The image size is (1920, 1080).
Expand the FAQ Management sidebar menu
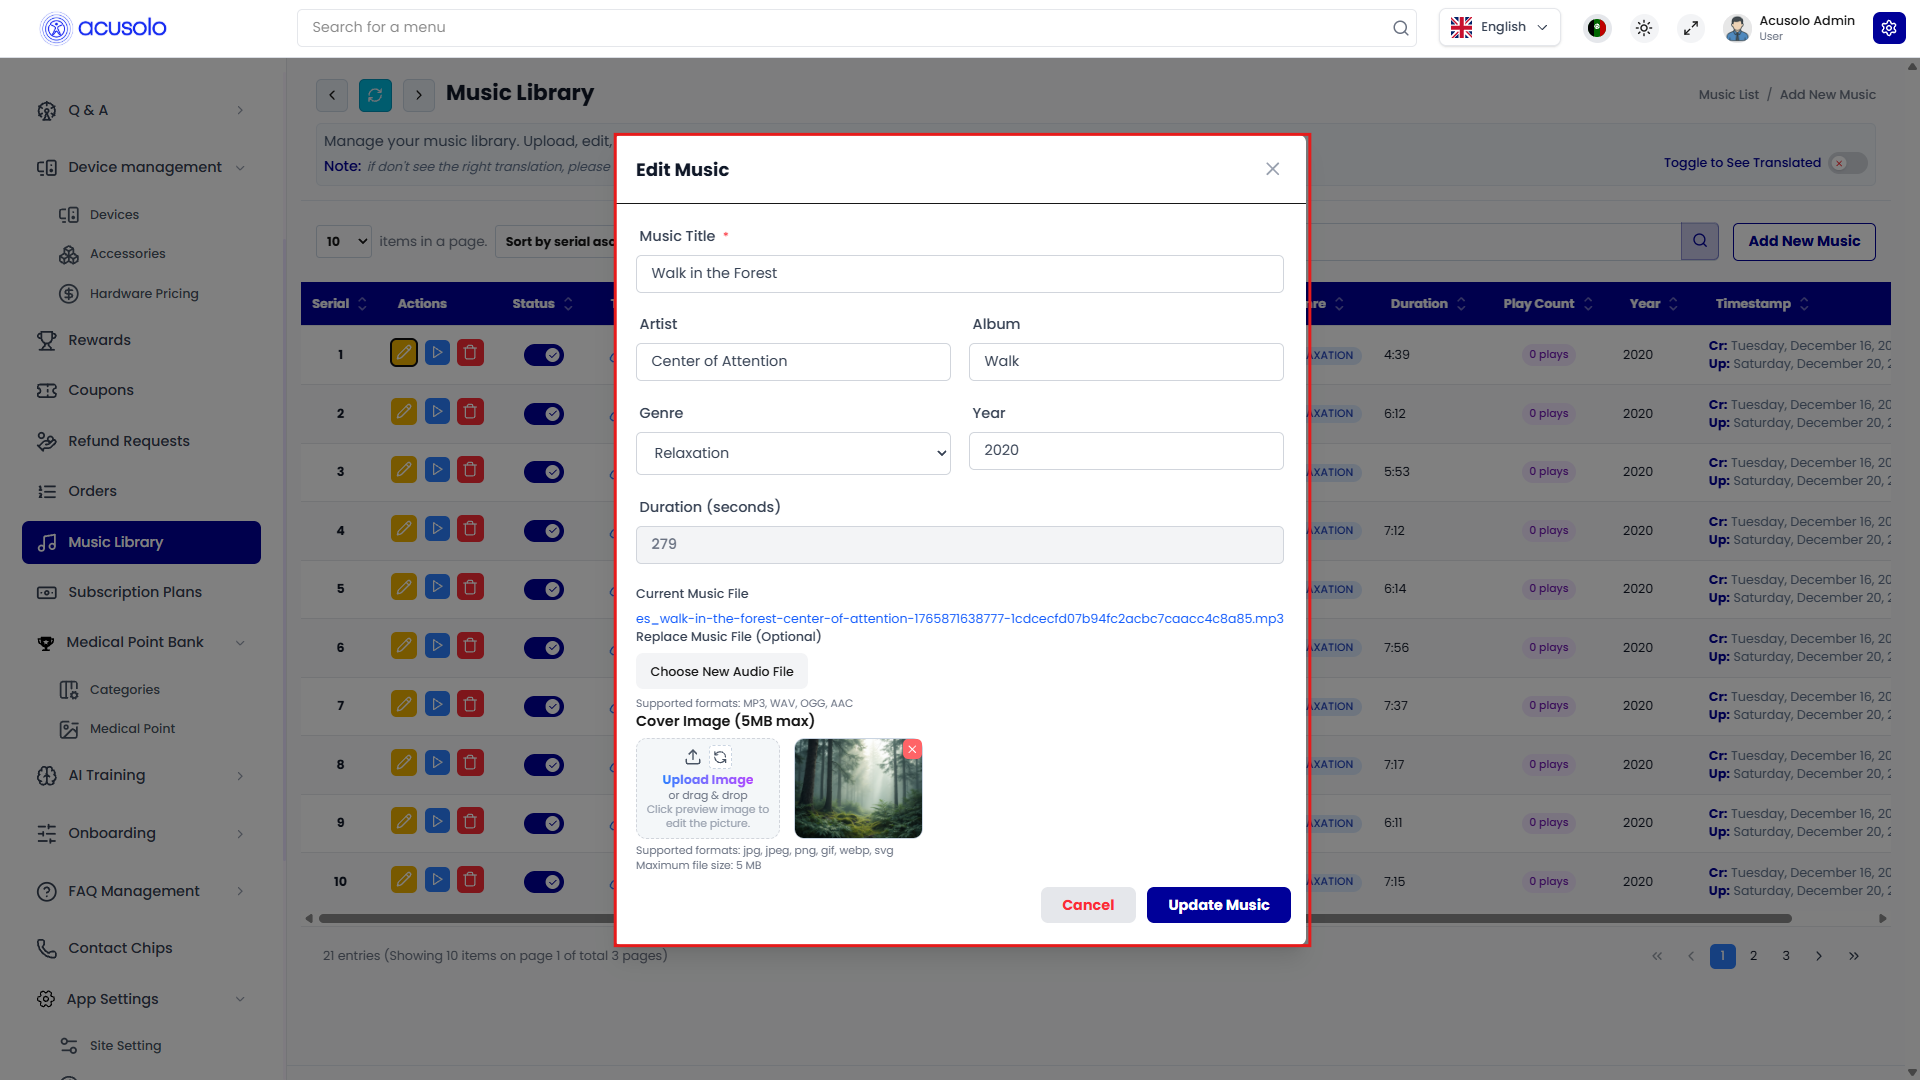tap(141, 891)
